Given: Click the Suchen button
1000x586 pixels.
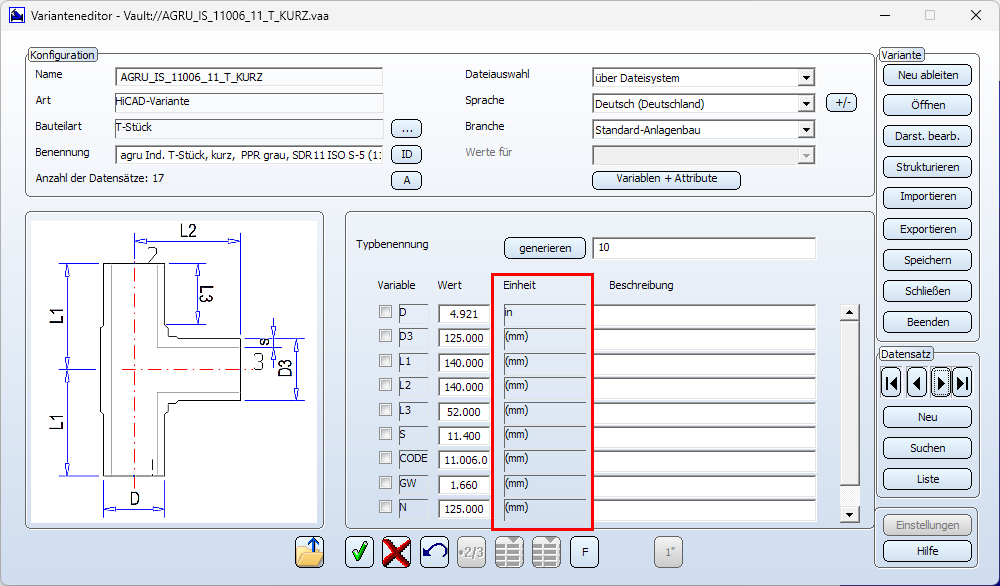Looking at the screenshot, I should (927, 448).
